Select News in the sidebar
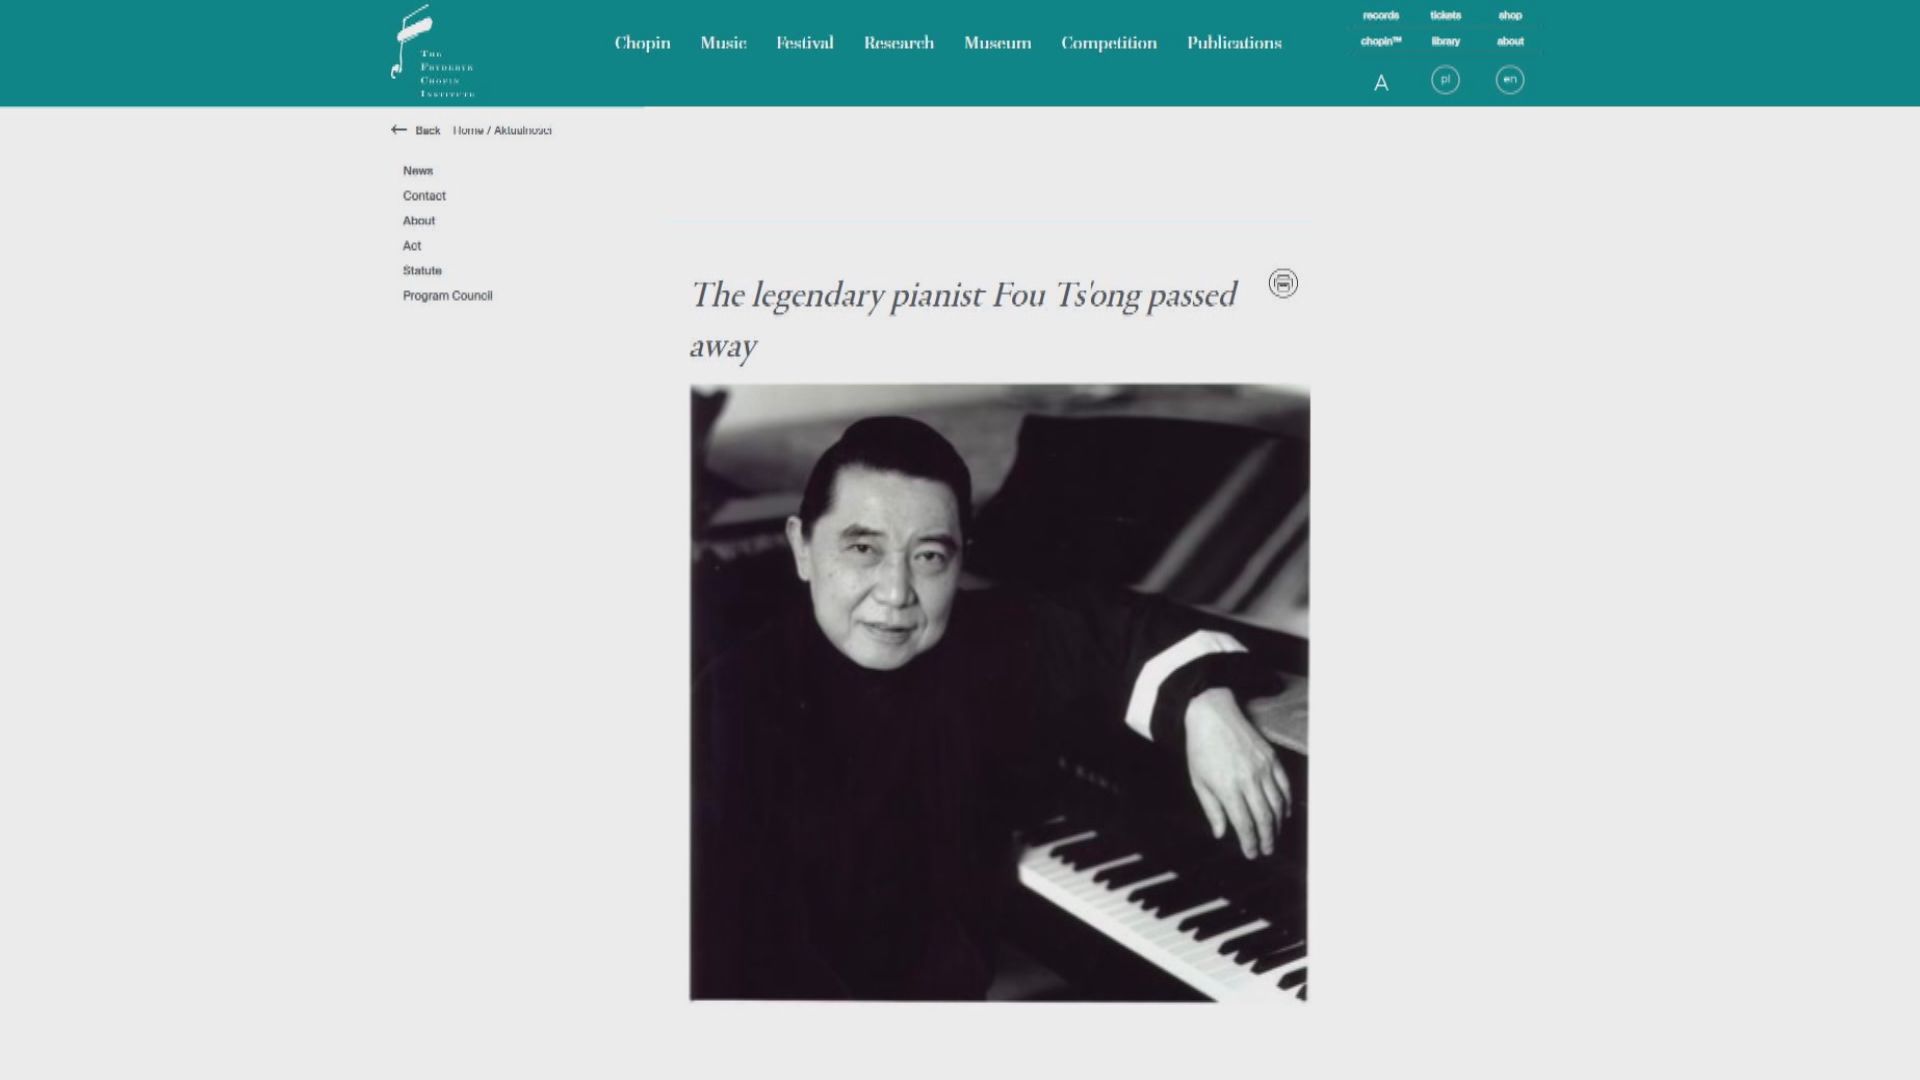1920x1080 pixels. click(418, 171)
